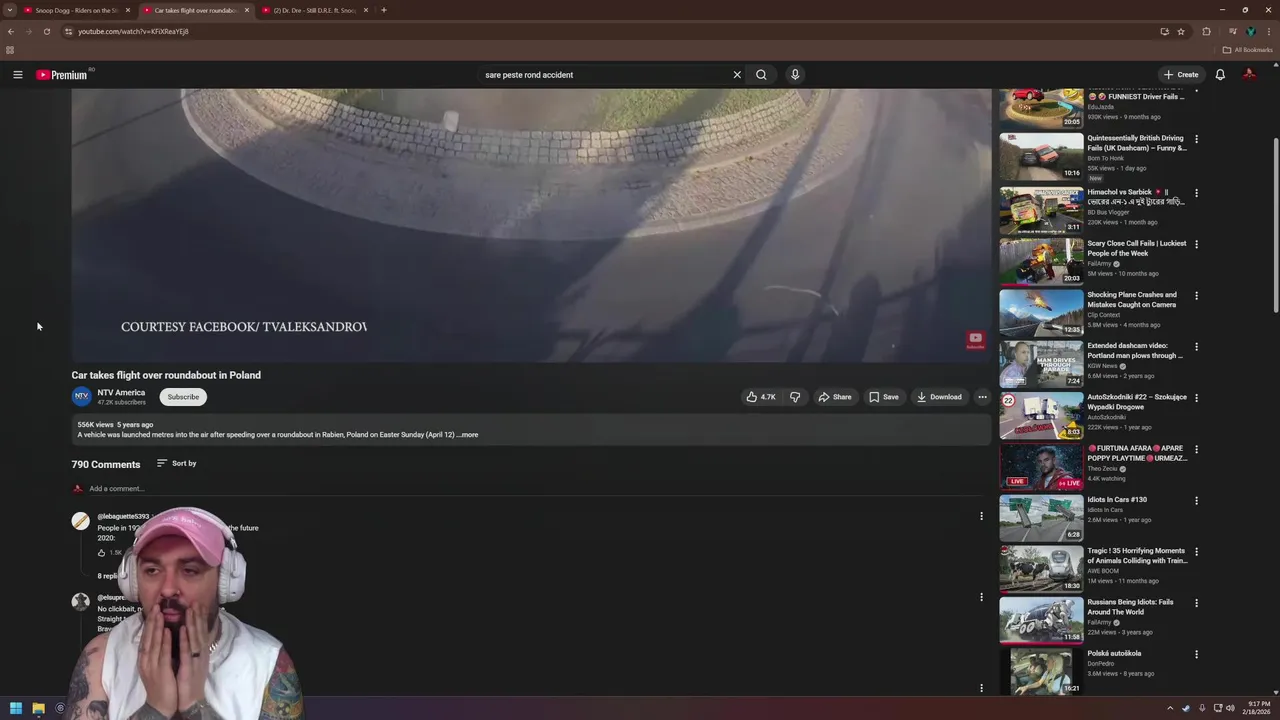This screenshot has height=720, width=1280.
Task: Open Tragic 35 Horrifying Moments thumbnail
Action: [x=1041, y=569]
